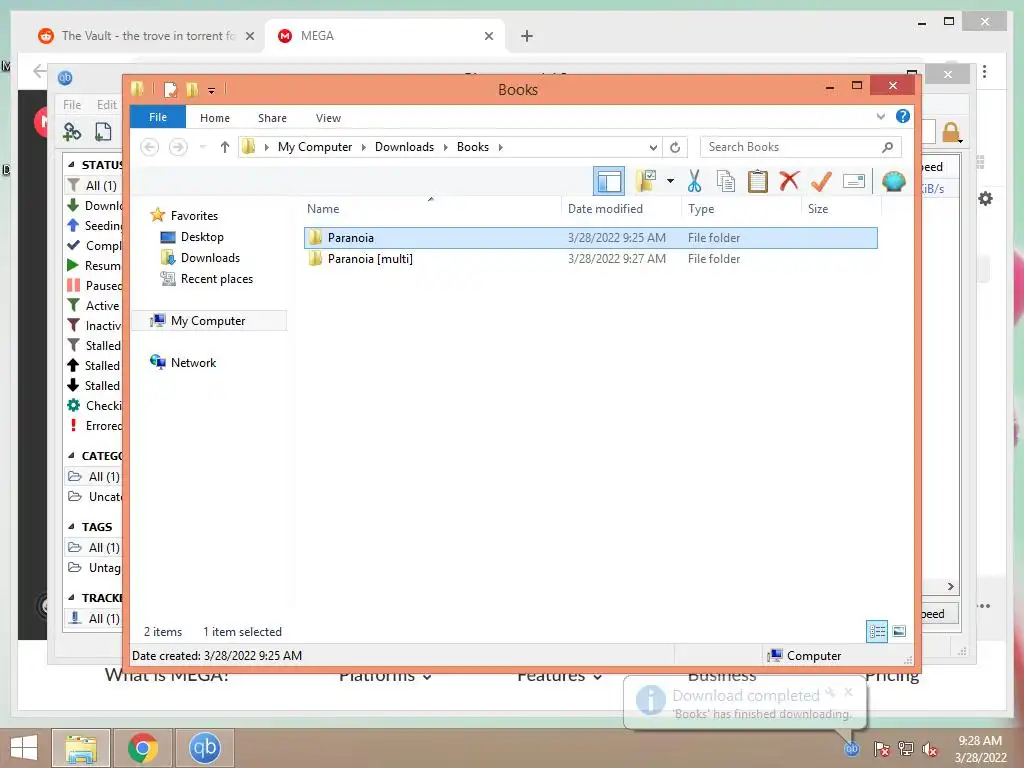Expand the ribbon with the chevron
Image resolution: width=1024 pixels, height=768 pixels.
pyautogui.click(x=880, y=117)
